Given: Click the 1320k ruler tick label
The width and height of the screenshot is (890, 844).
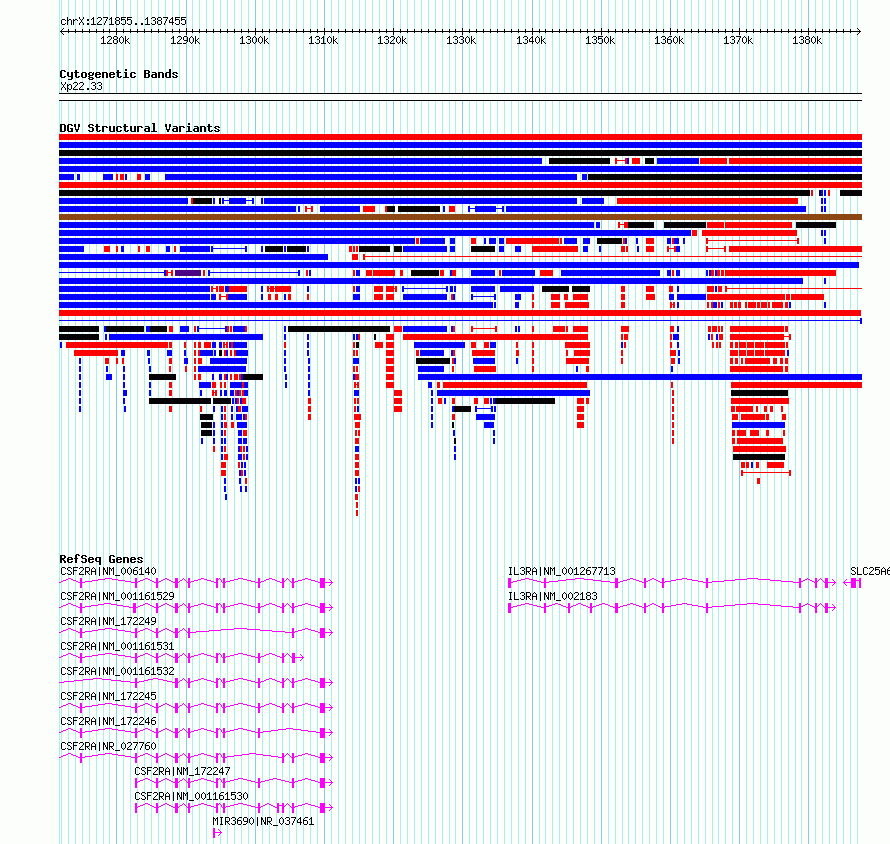Looking at the screenshot, I should click(392, 41).
